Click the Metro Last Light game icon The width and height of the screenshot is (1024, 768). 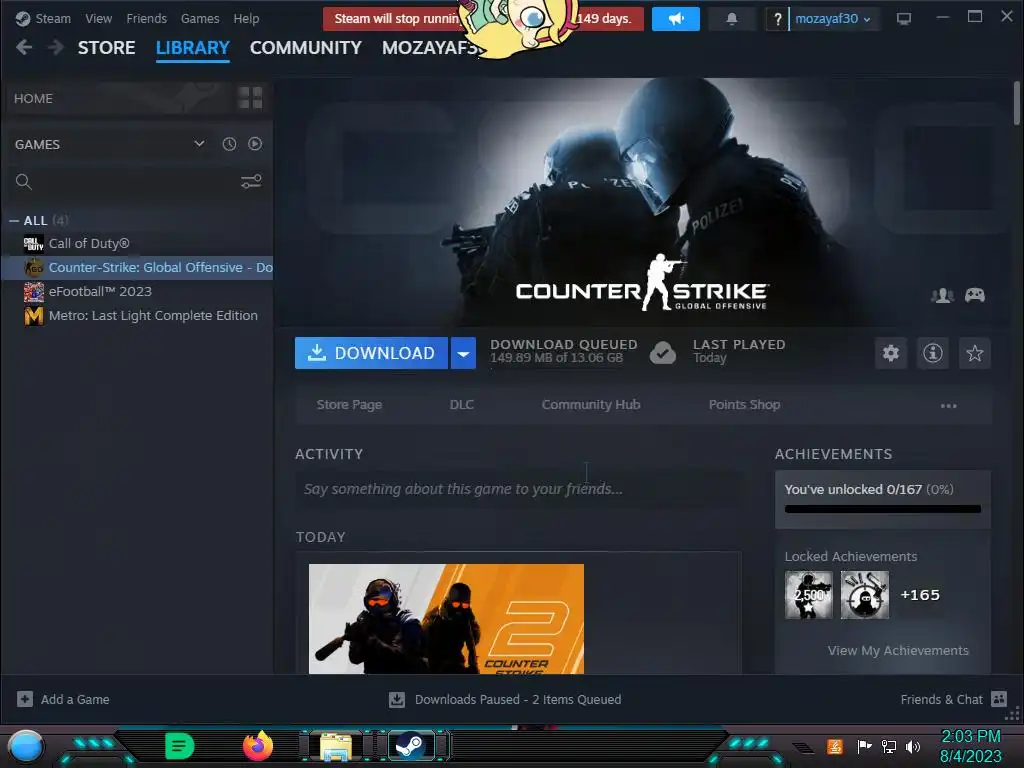tap(33, 315)
